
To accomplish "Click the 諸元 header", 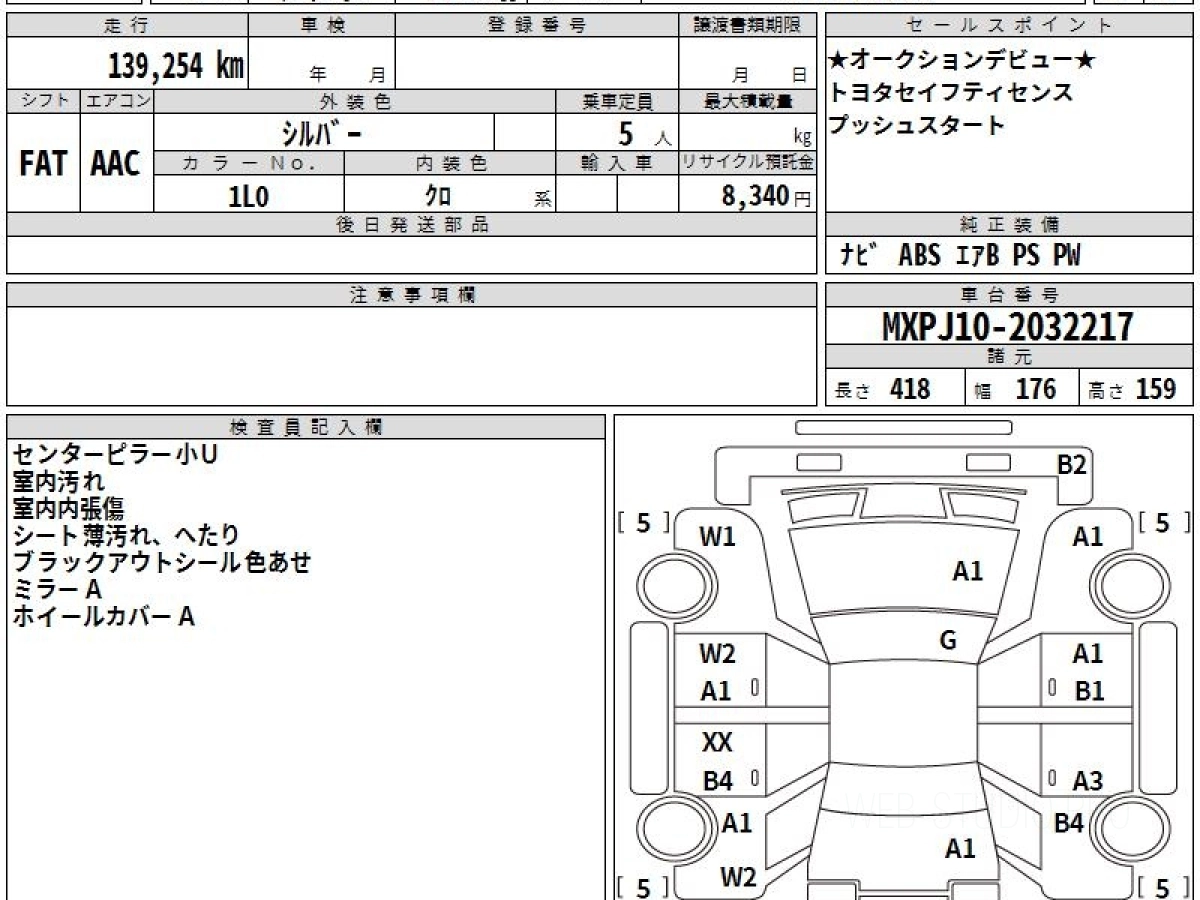I will tap(1010, 357).
